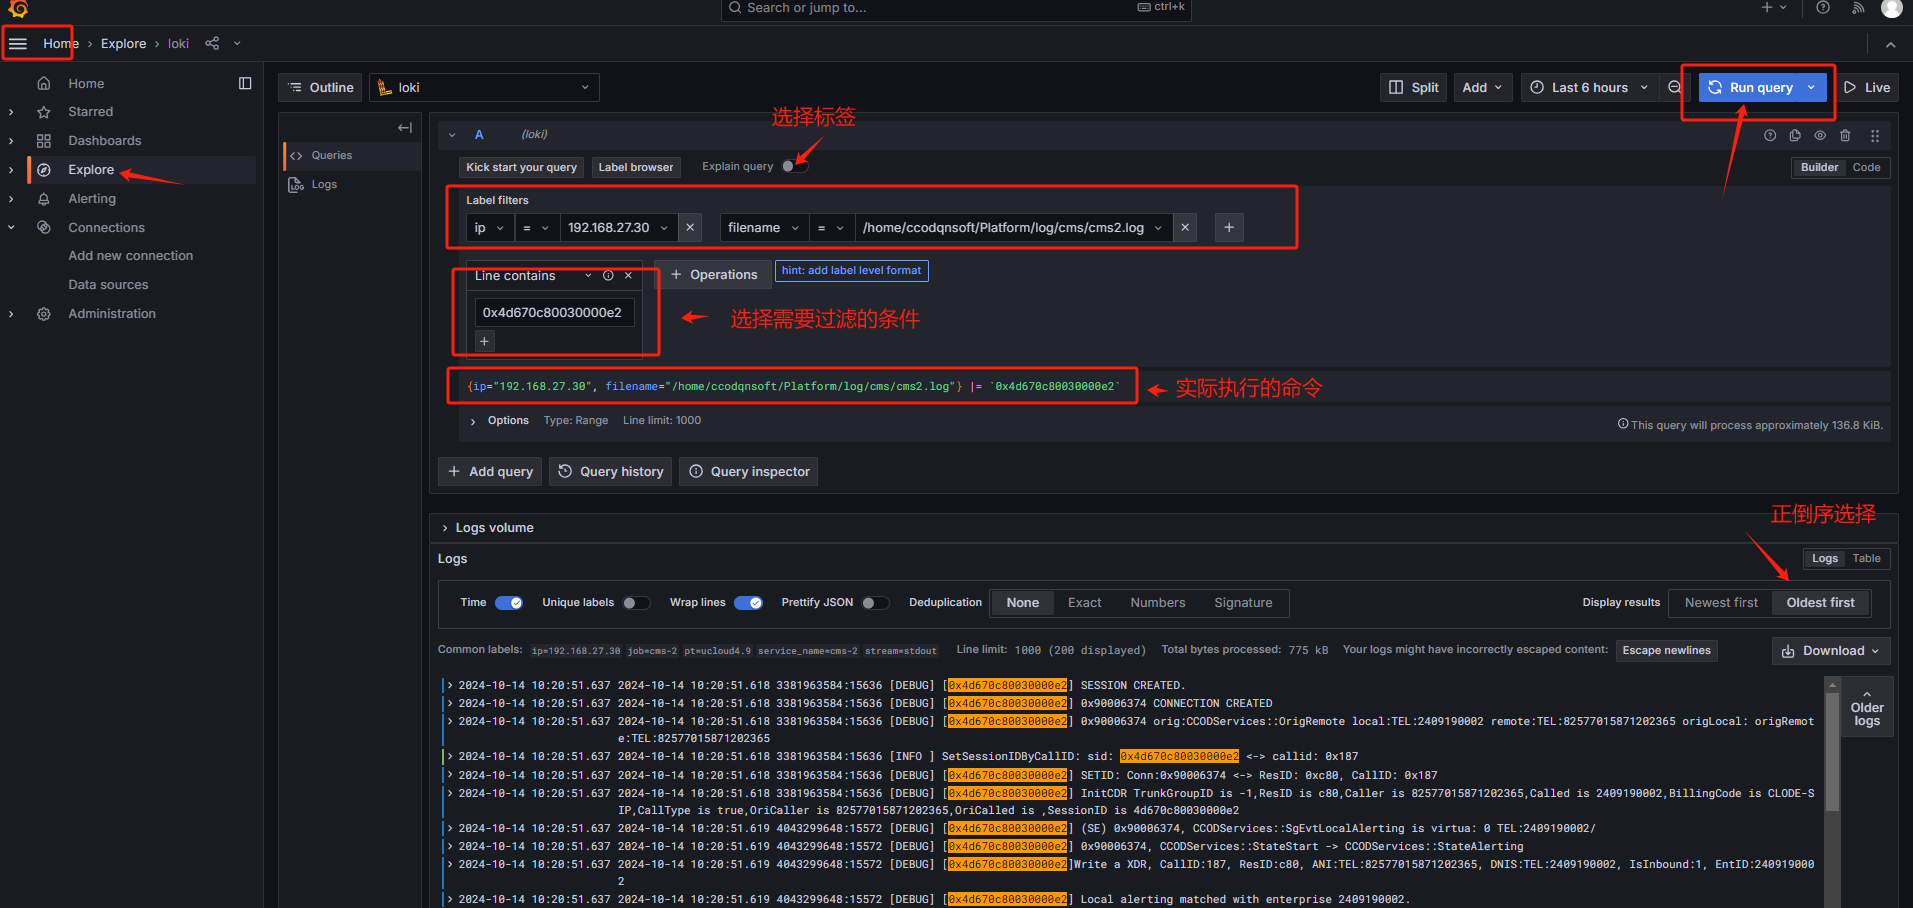Enable the Unique labels switch
The width and height of the screenshot is (1913, 908).
(636, 603)
